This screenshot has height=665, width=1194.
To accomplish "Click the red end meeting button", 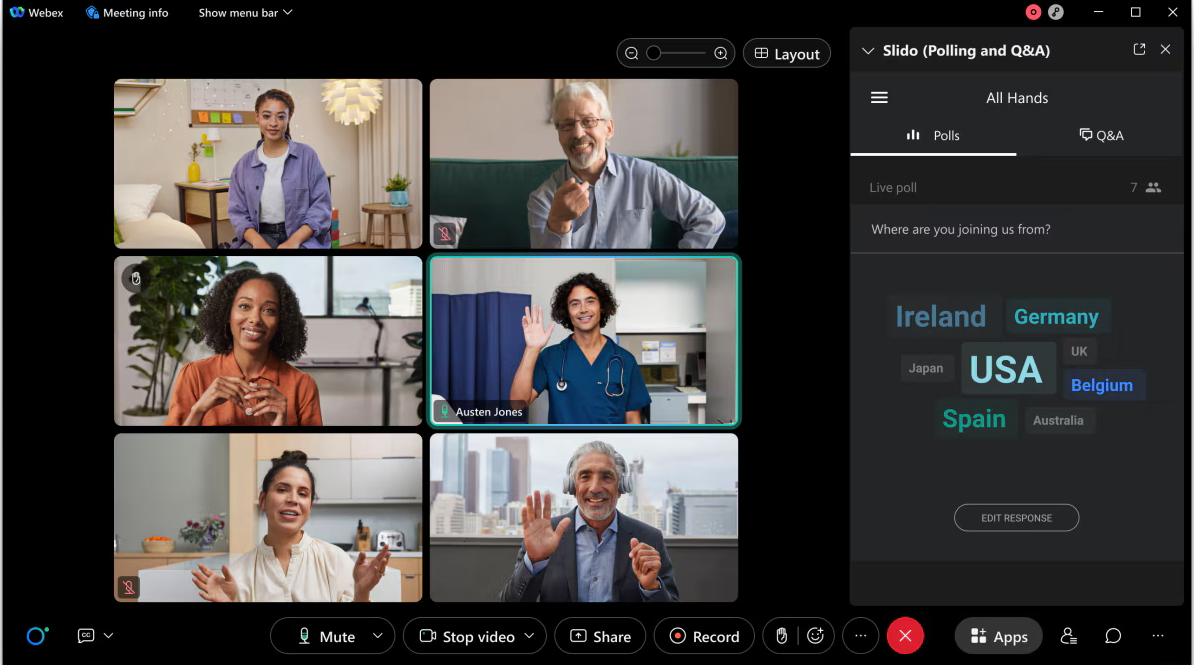I will pos(905,636).
